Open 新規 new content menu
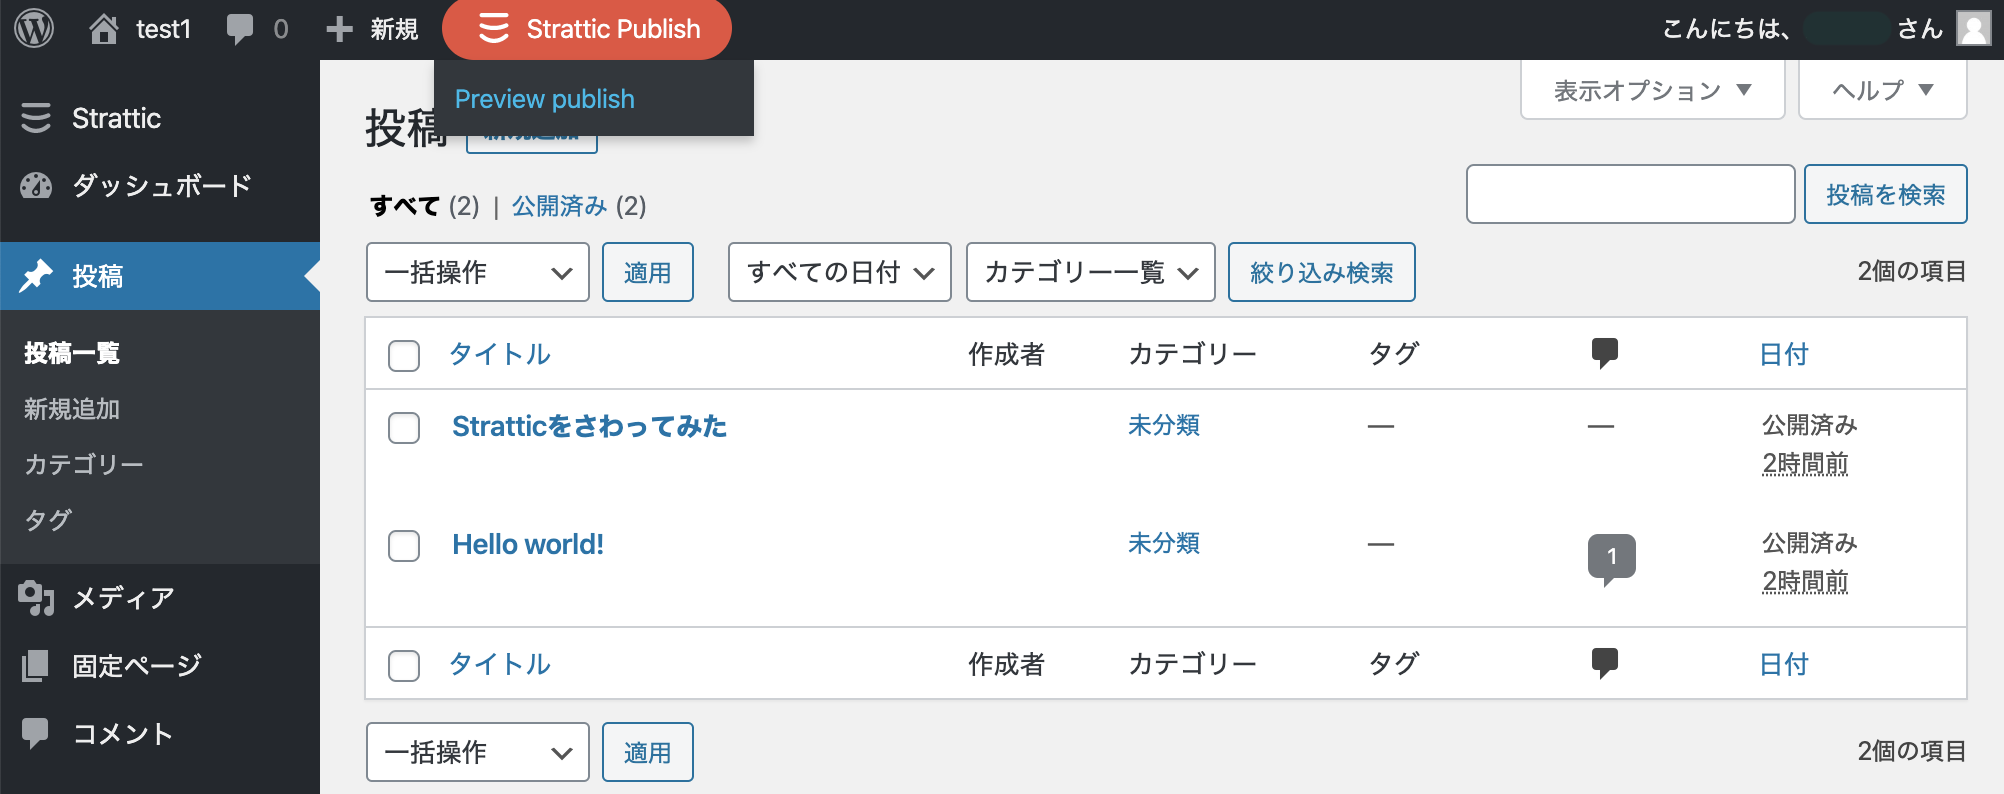Image resolution: width=2004 pixels, height=794 pixels. [394, 29]
